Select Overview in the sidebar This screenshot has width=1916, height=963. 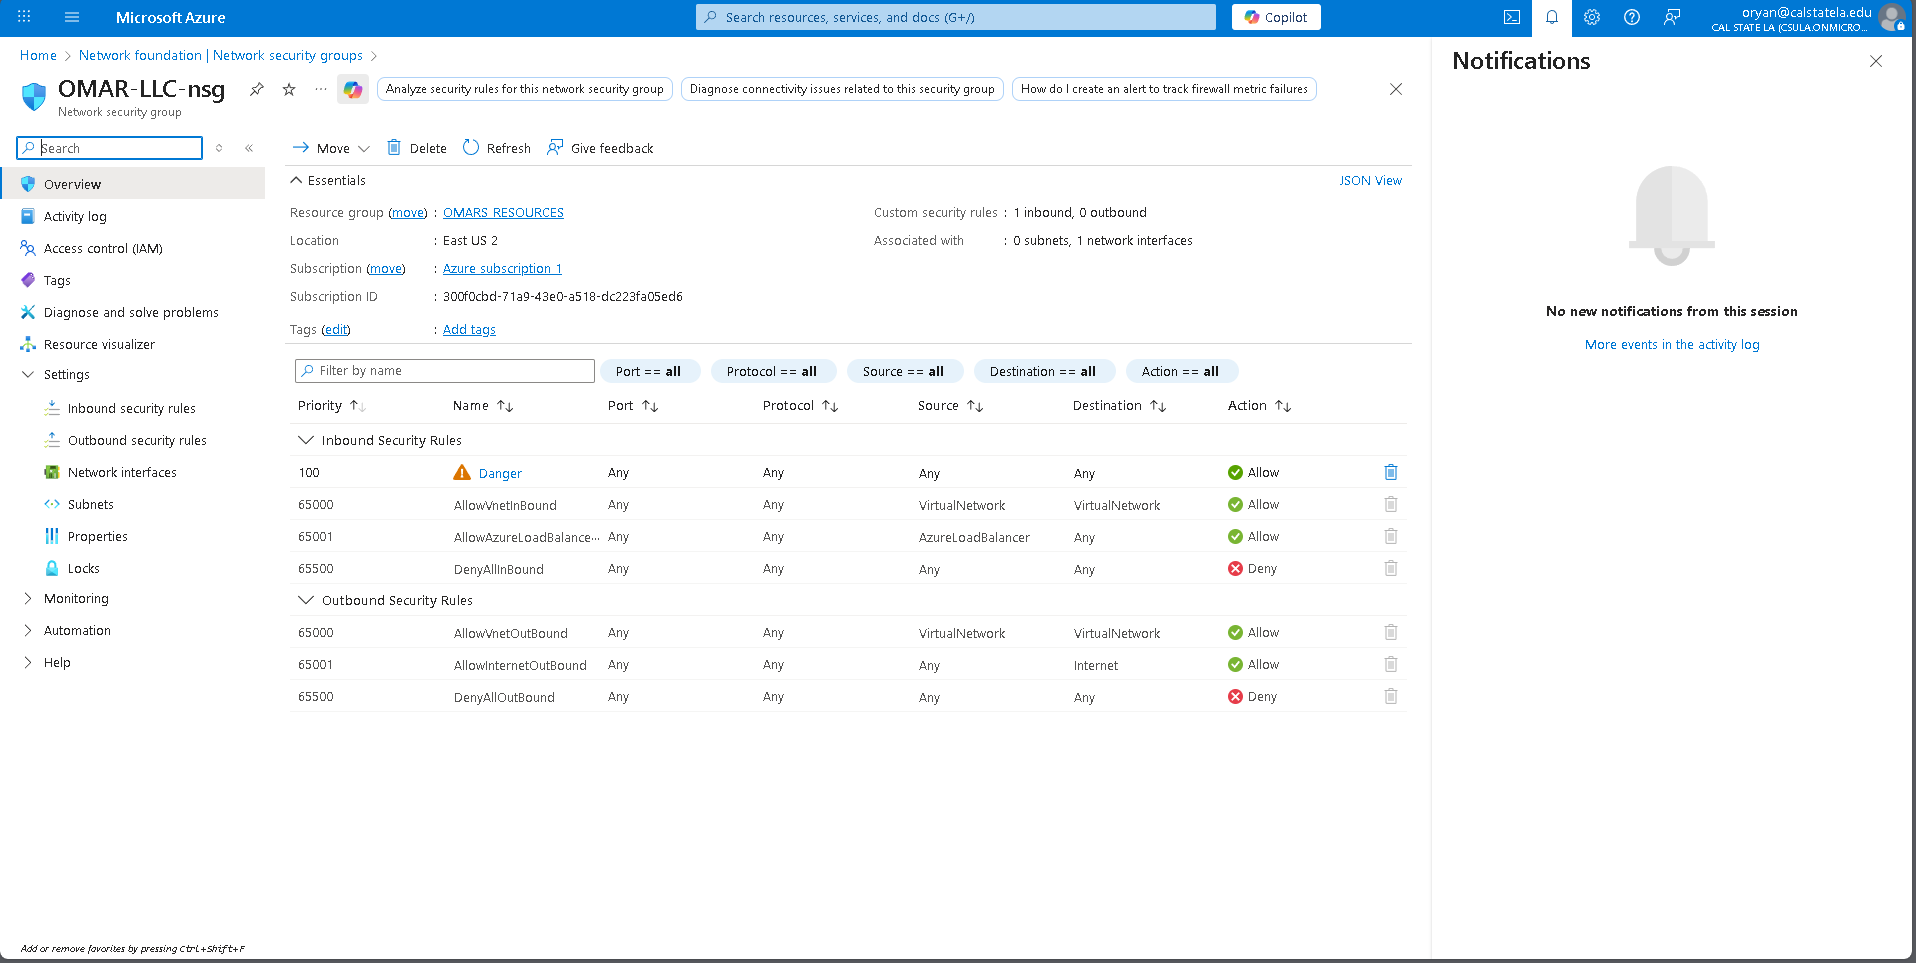(132, 184)
